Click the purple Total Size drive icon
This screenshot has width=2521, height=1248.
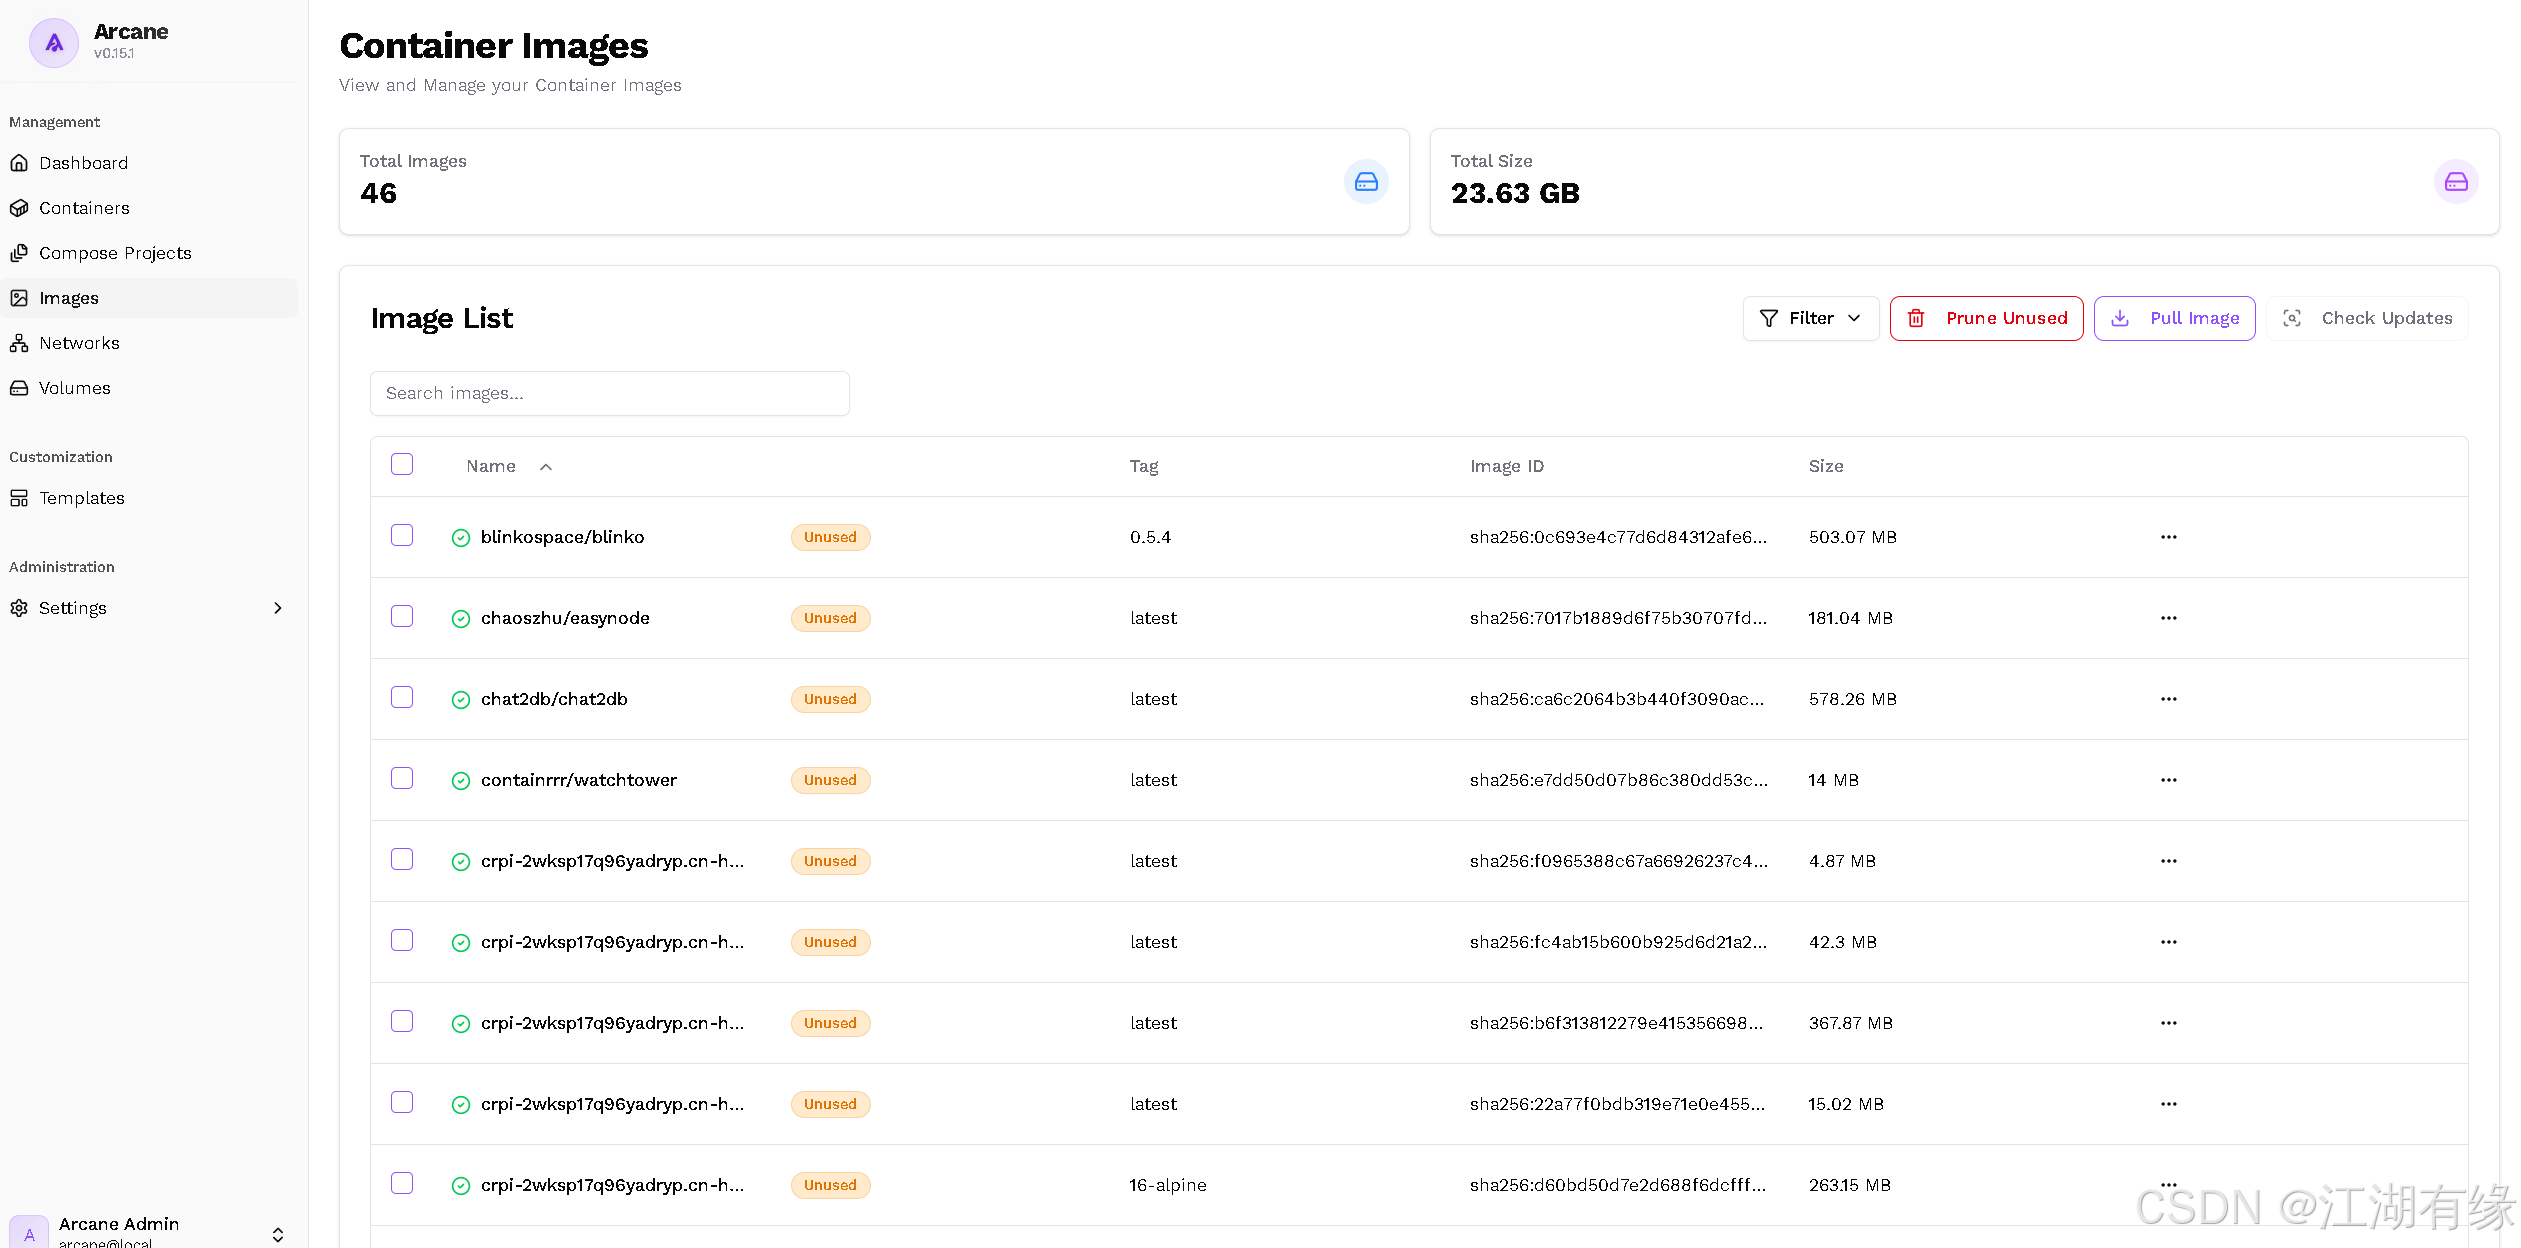[2455, 182]
